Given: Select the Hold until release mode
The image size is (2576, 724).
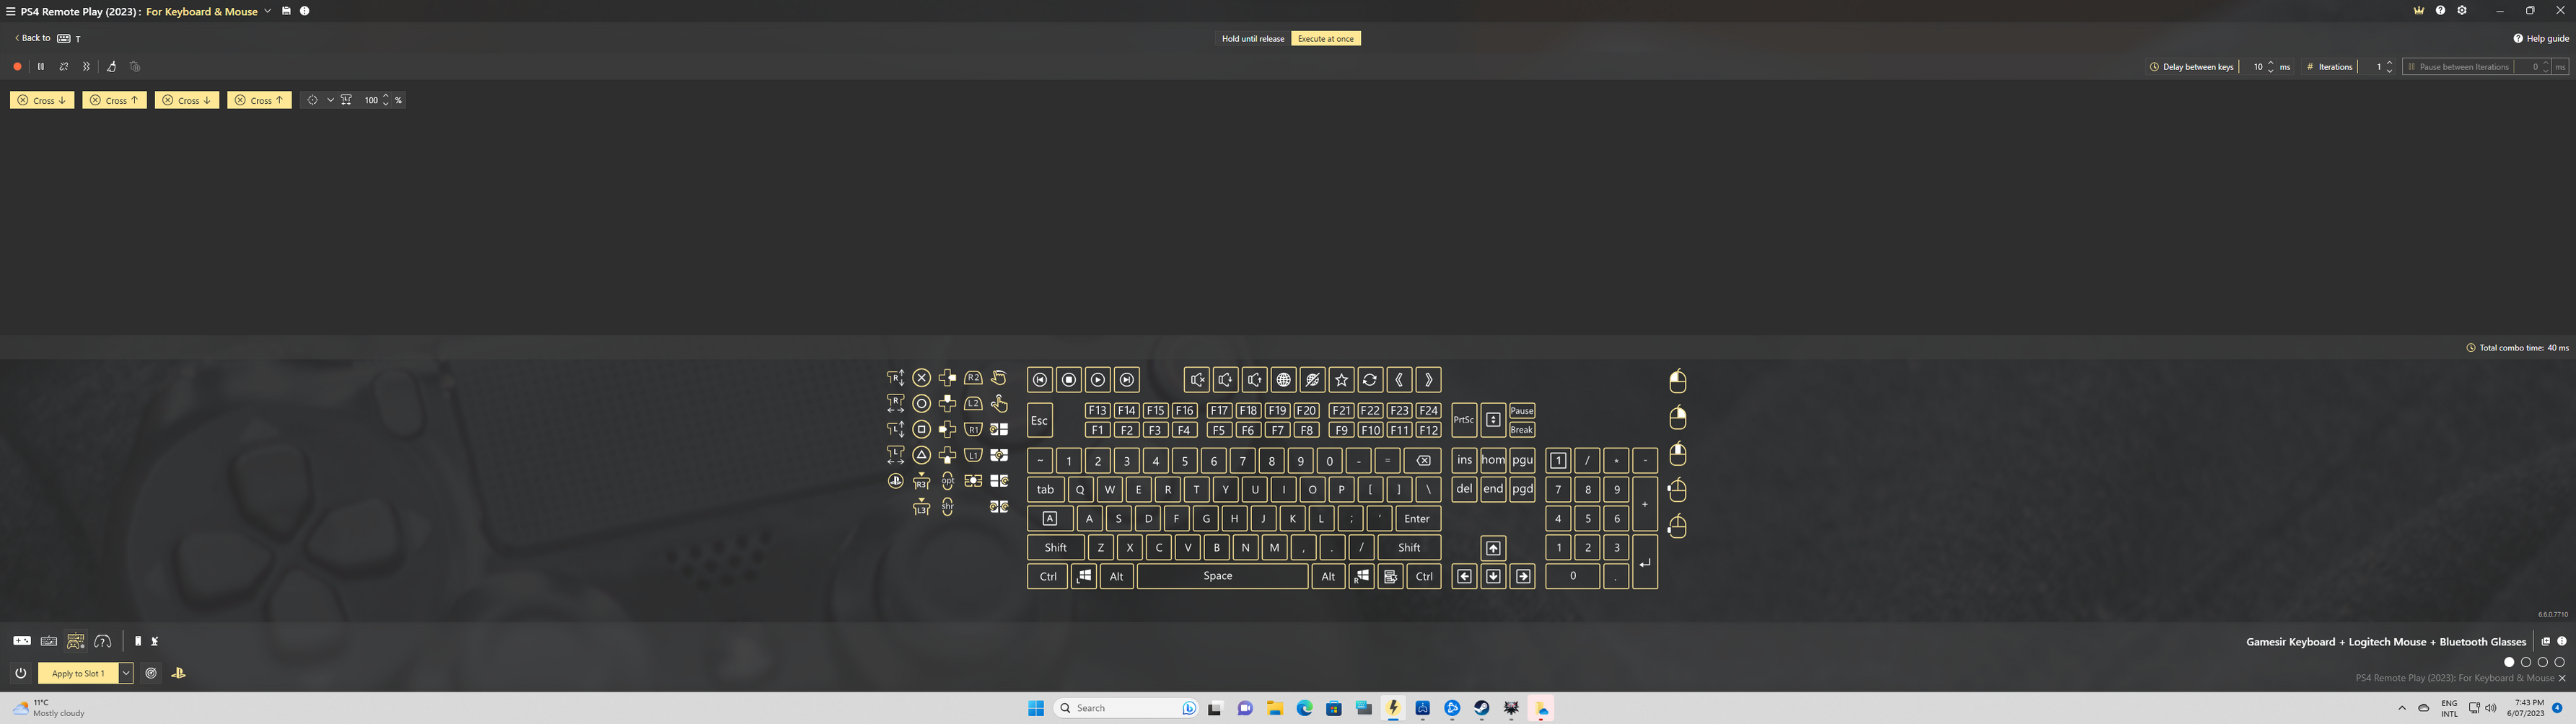Looking at the screenshot, I should click(1252, 39).
